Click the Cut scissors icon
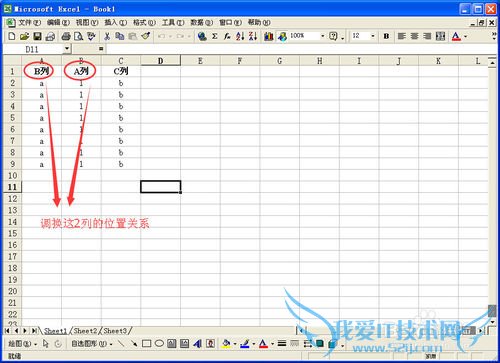The image size is (500, 363). click(107, 36)
